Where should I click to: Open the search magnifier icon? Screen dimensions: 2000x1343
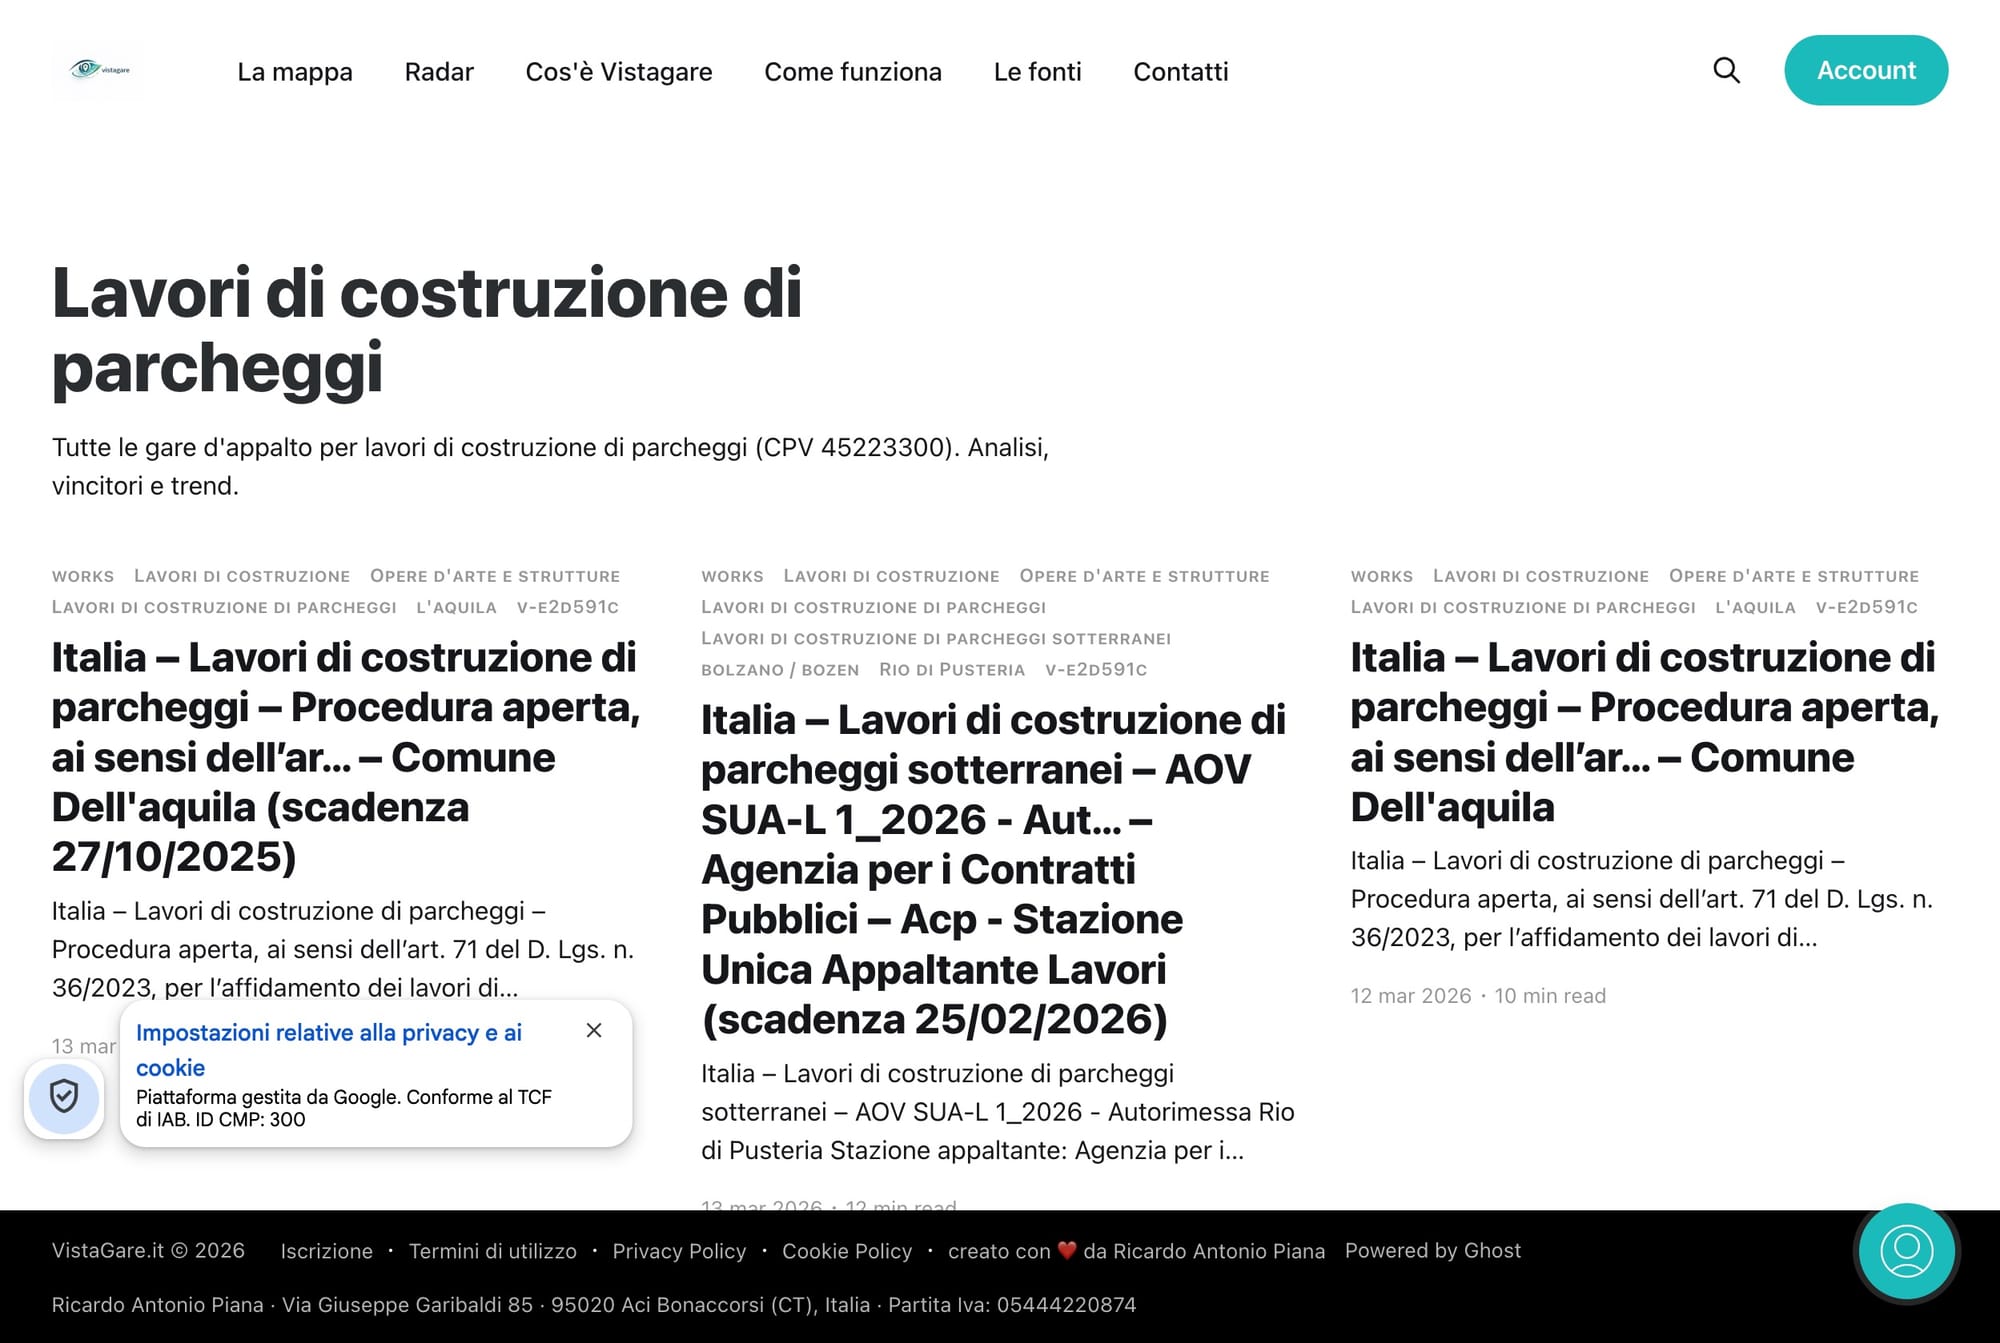click(1726, 70)
